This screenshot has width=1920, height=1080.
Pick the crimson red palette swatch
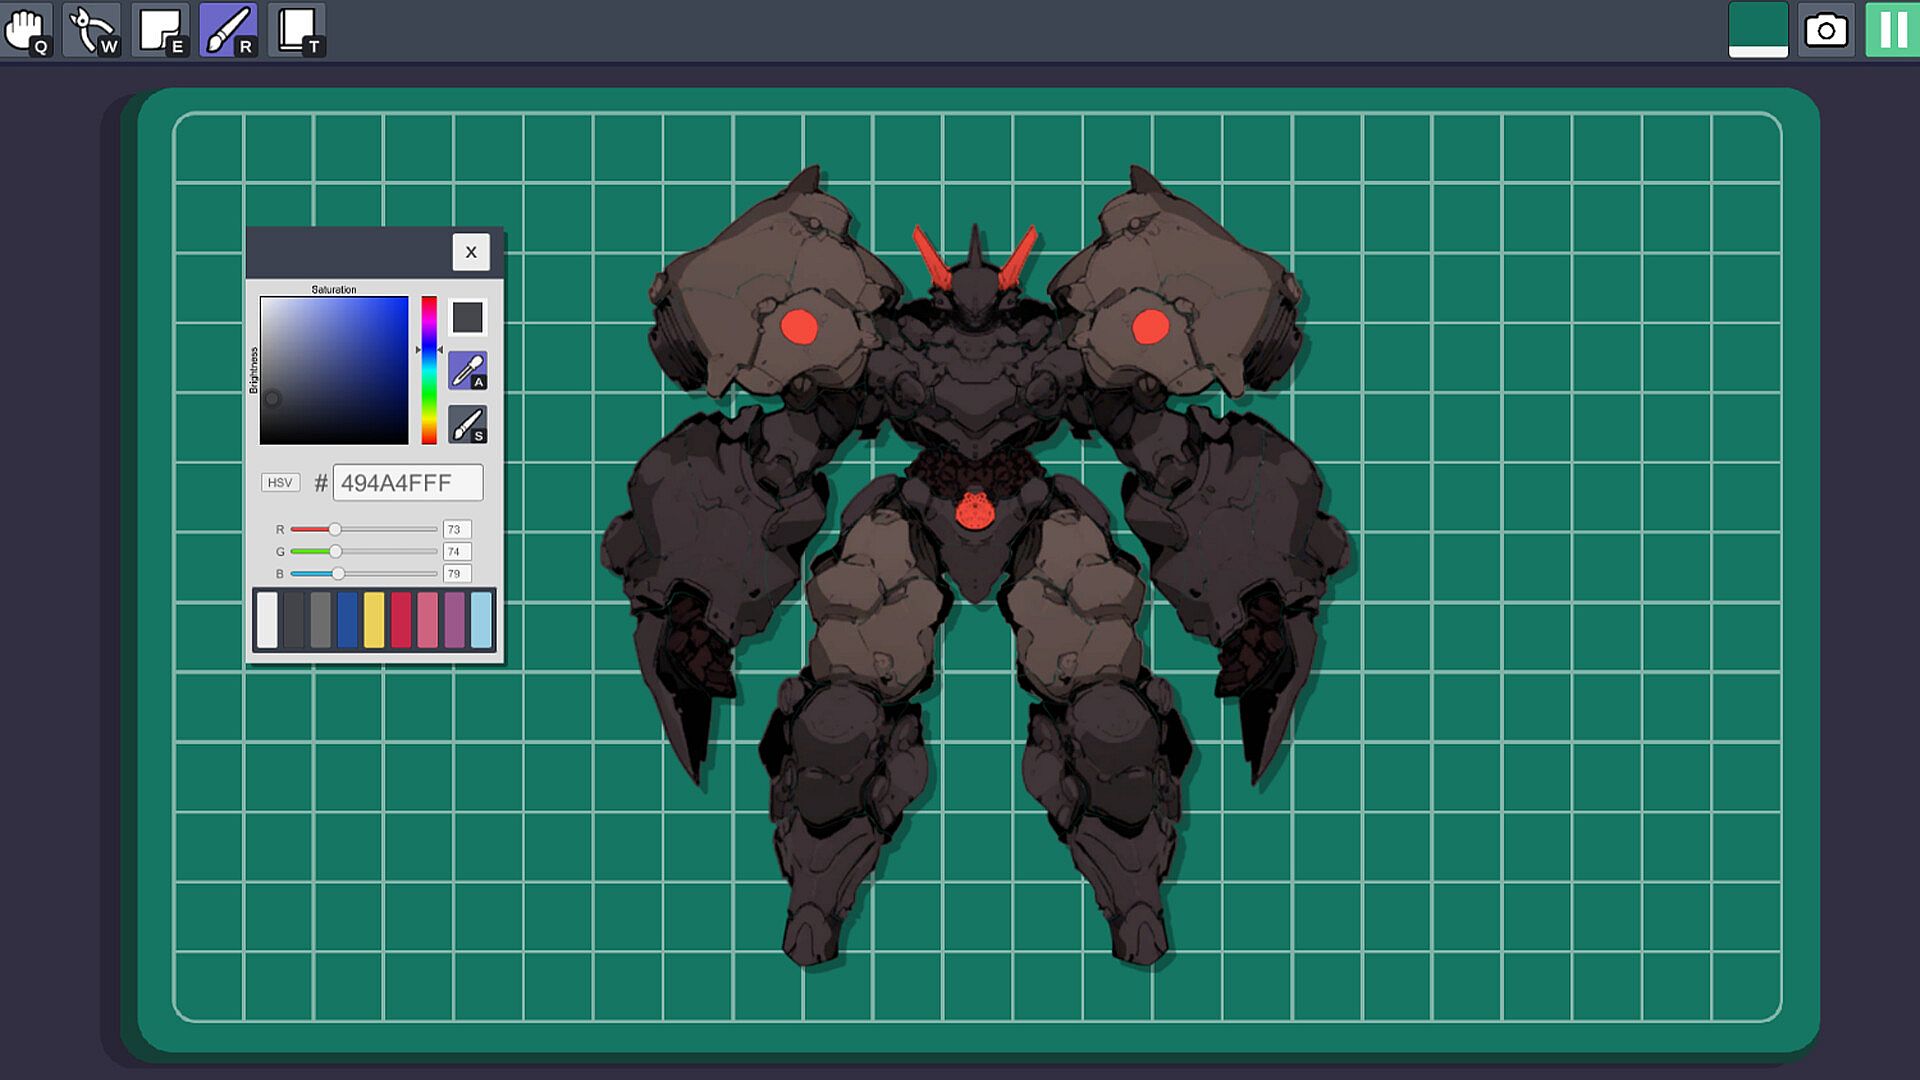tap(401, 620)
